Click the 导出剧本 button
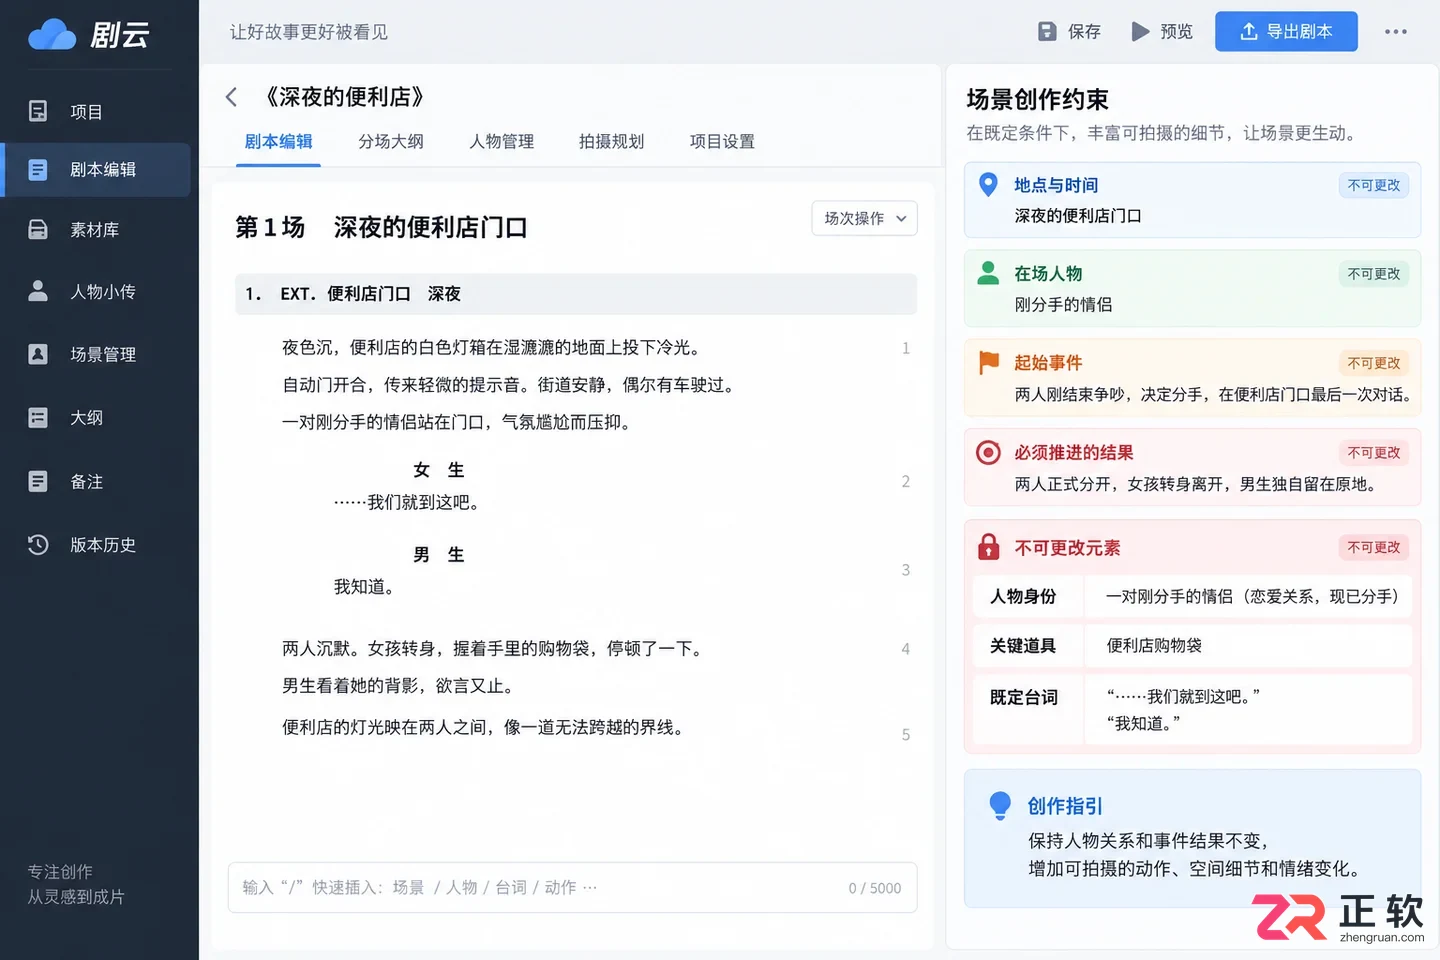The image size is (1440, 960). click(1286, 31)
